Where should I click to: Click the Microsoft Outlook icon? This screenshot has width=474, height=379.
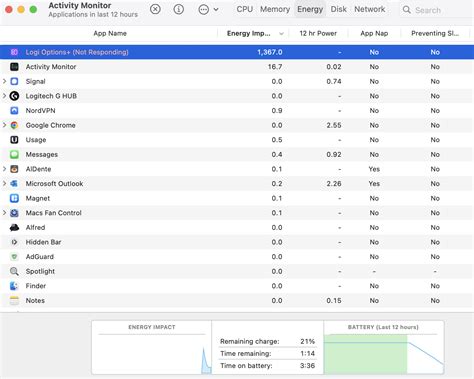(x=14, y=184)
